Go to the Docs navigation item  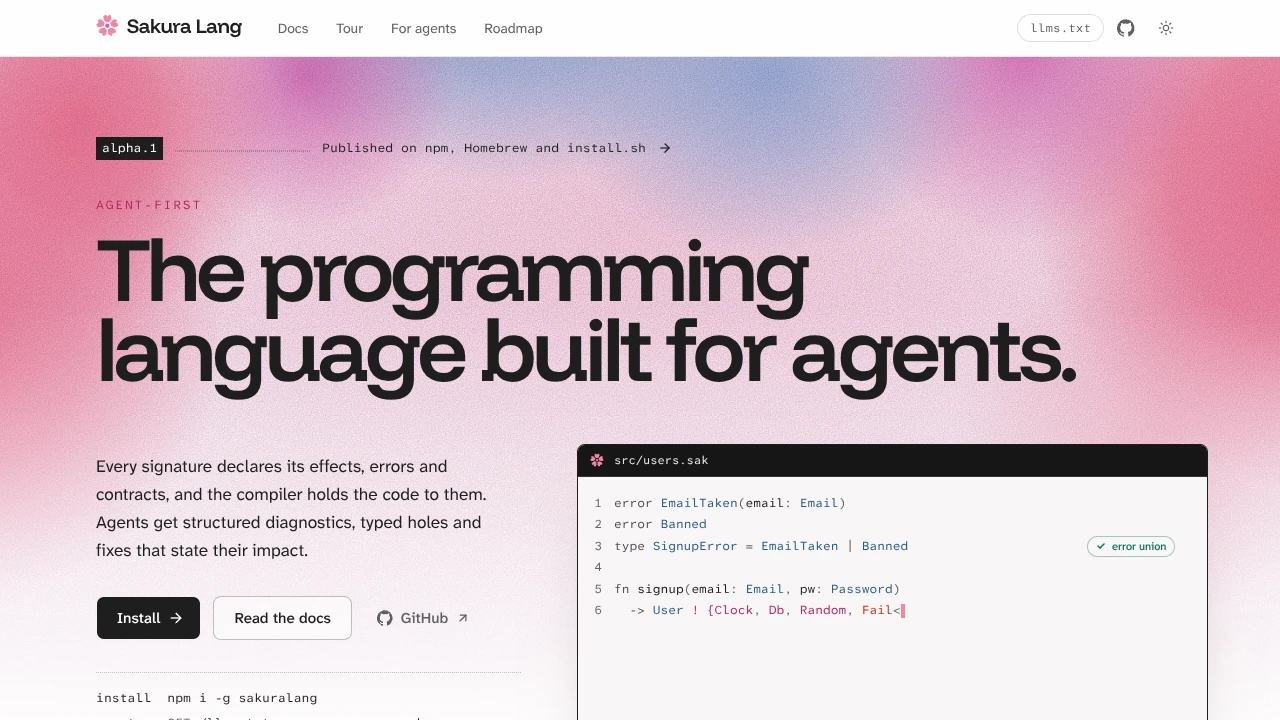293,28
